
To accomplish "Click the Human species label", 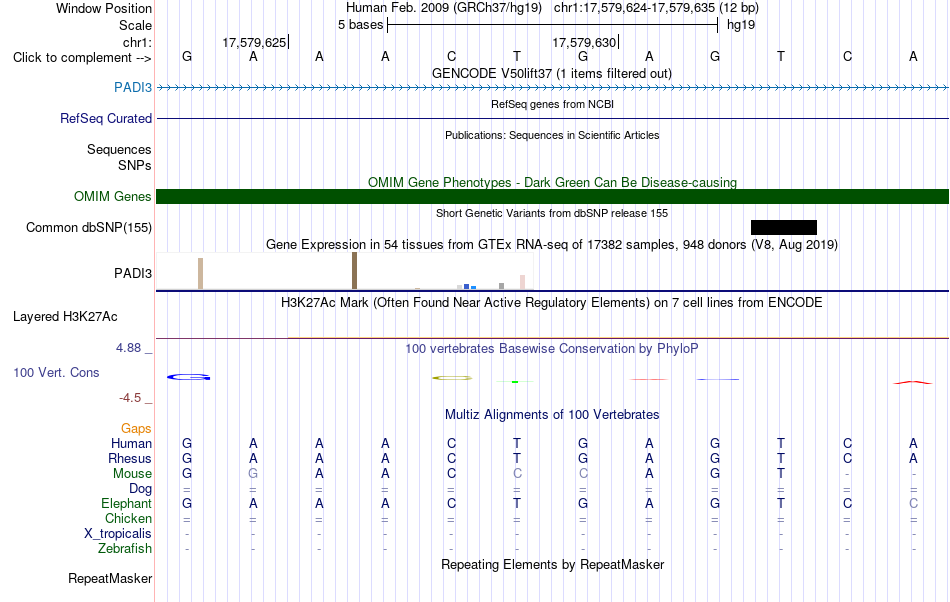I will click(131, 443).
